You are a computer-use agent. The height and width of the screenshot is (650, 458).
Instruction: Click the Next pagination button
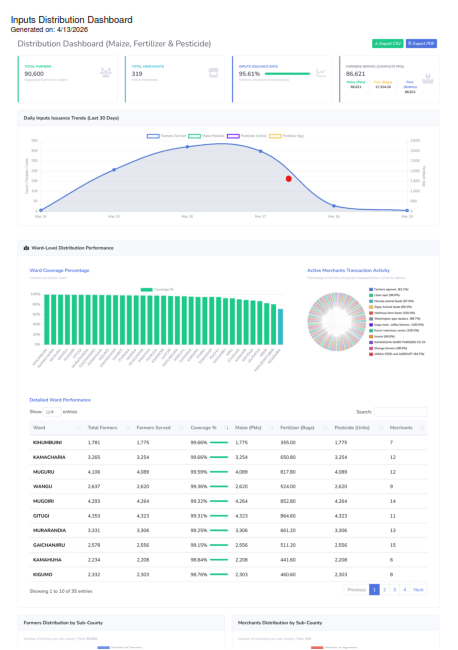[418, 589]
